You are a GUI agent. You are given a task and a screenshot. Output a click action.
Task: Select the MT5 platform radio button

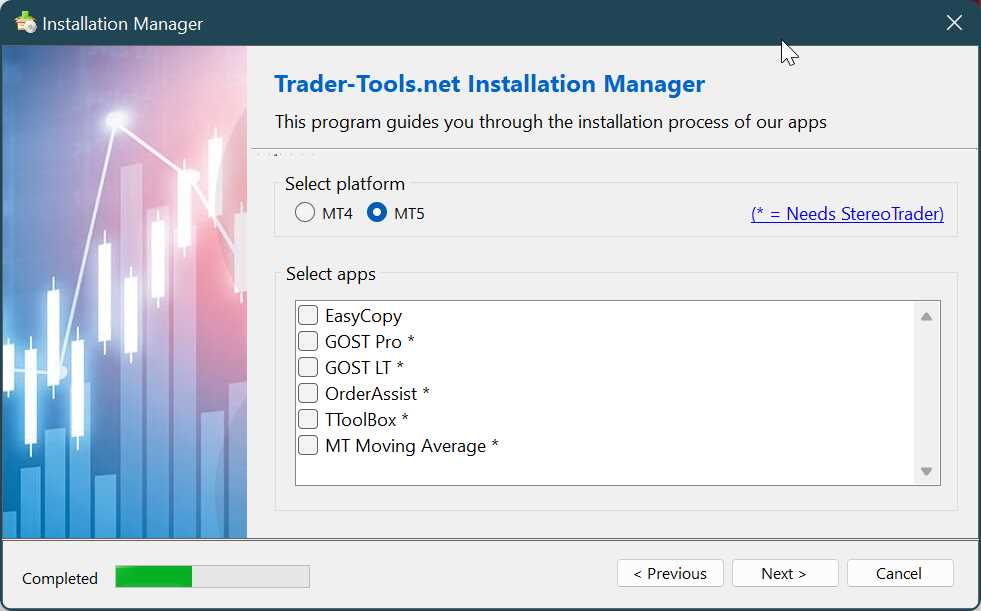[x=377, y=213]
